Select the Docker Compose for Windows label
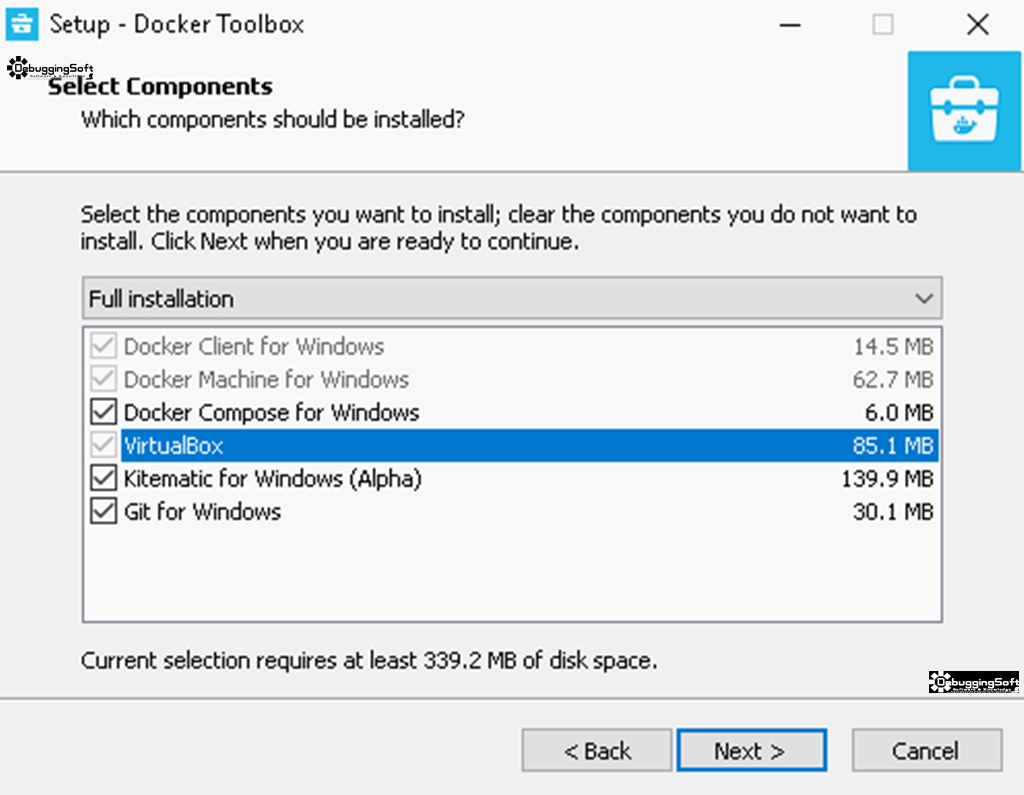 tap(271, 413)
